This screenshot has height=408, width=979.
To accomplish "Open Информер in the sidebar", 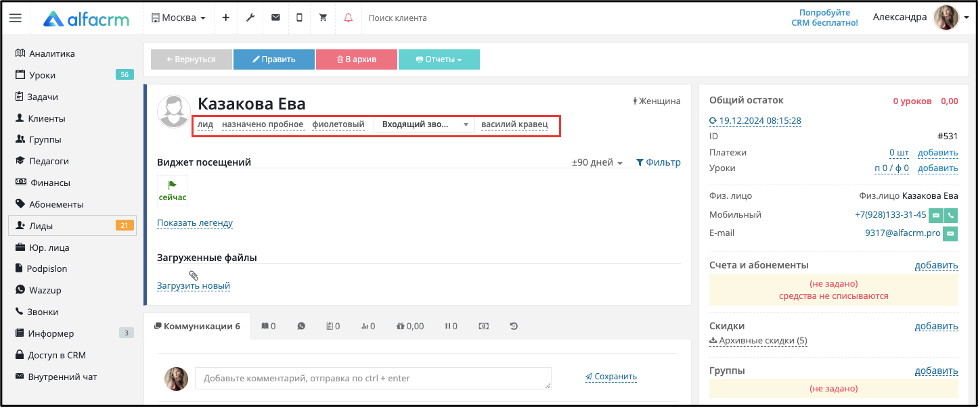I will point(72,334).
